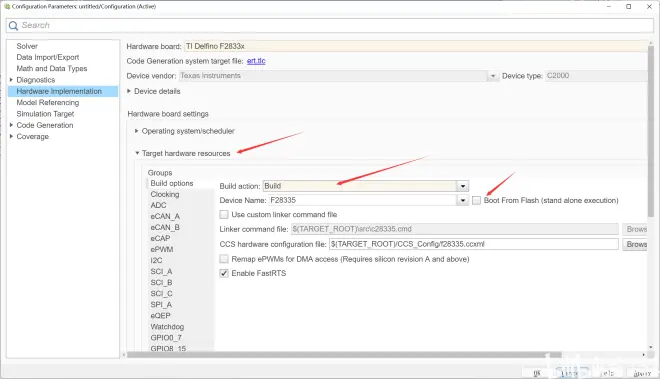The width and height of the screenshot is (660, 379).
Task: Select the SCI_B group
Action: pyautogui.click(x=161, y=283)
